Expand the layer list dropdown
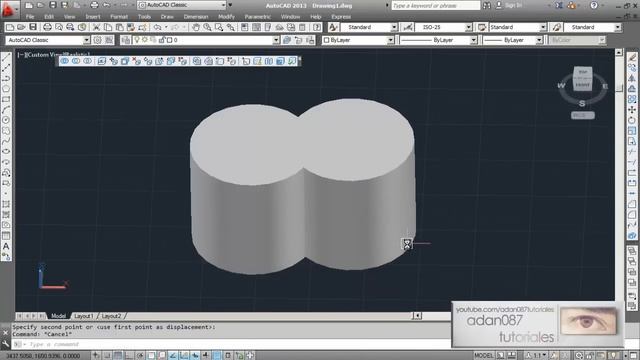The height and width of the screenshot is (360, 640). tap(276, 40)
